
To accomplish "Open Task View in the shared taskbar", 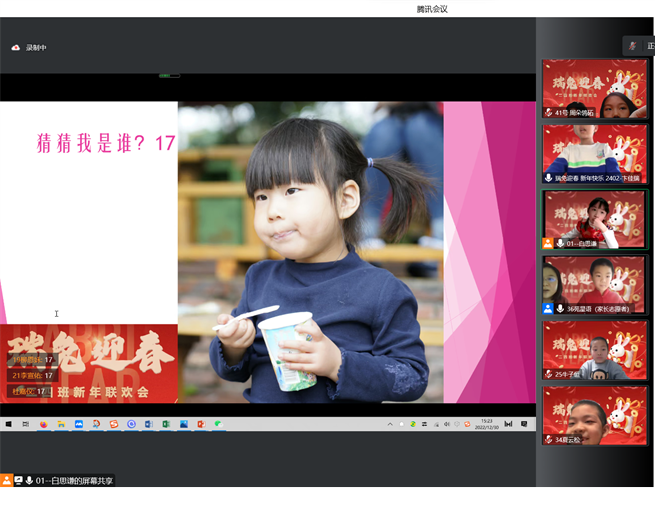I will [x=26, y=424].
